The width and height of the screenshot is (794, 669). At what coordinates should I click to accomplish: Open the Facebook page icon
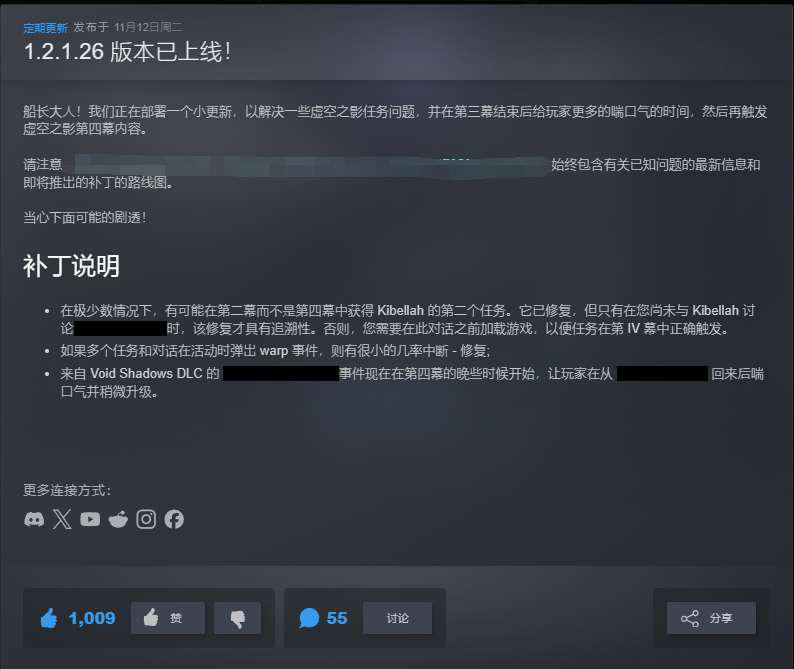174,520
